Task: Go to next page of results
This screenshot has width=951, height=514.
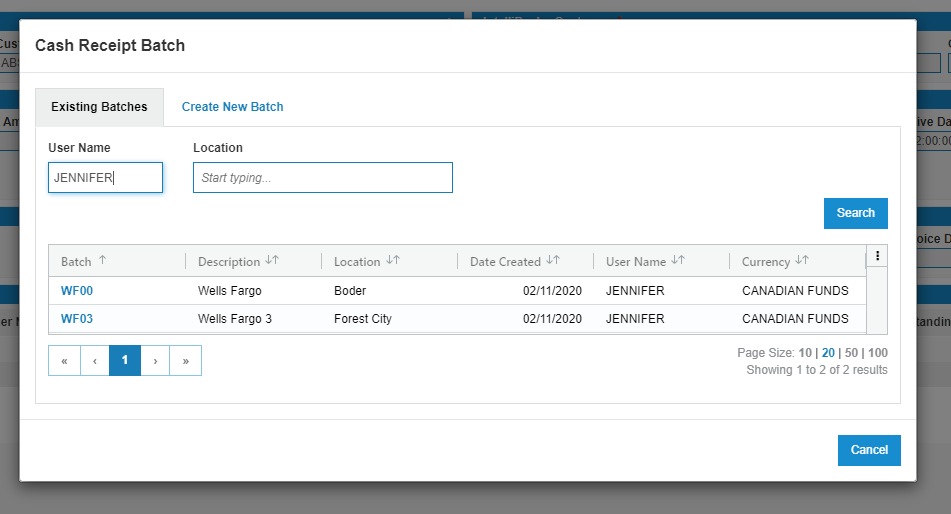Action: (x=155, y=360)
